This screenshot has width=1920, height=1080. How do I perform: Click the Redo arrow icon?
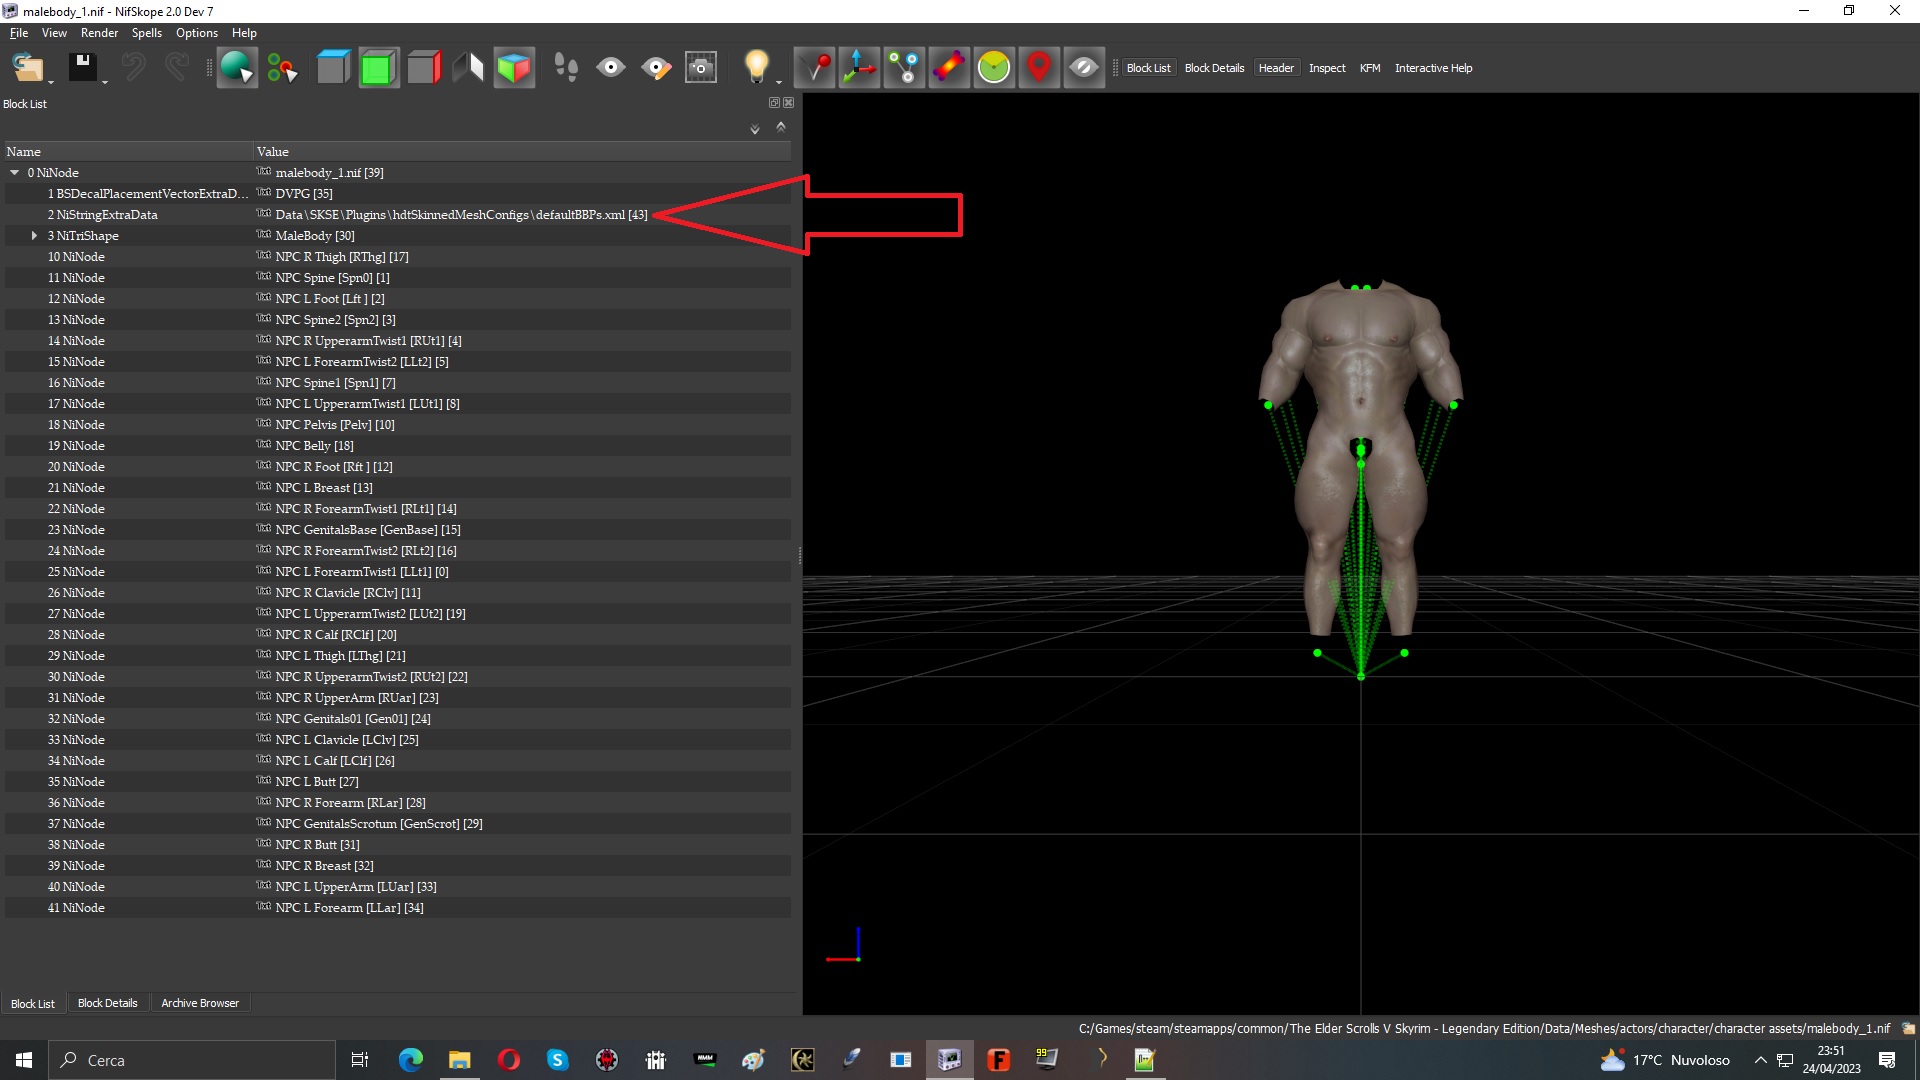[x=177, y=68]
